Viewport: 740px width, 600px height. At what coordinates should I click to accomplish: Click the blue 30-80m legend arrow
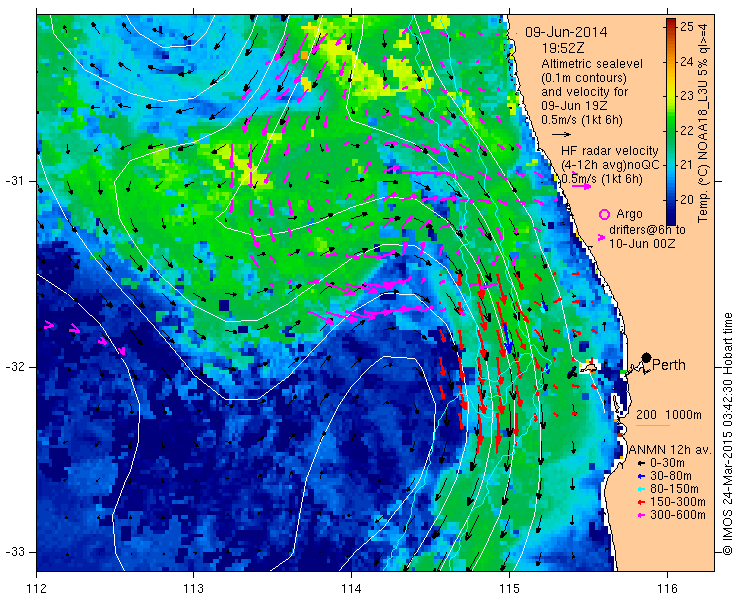tap(641, 477)
